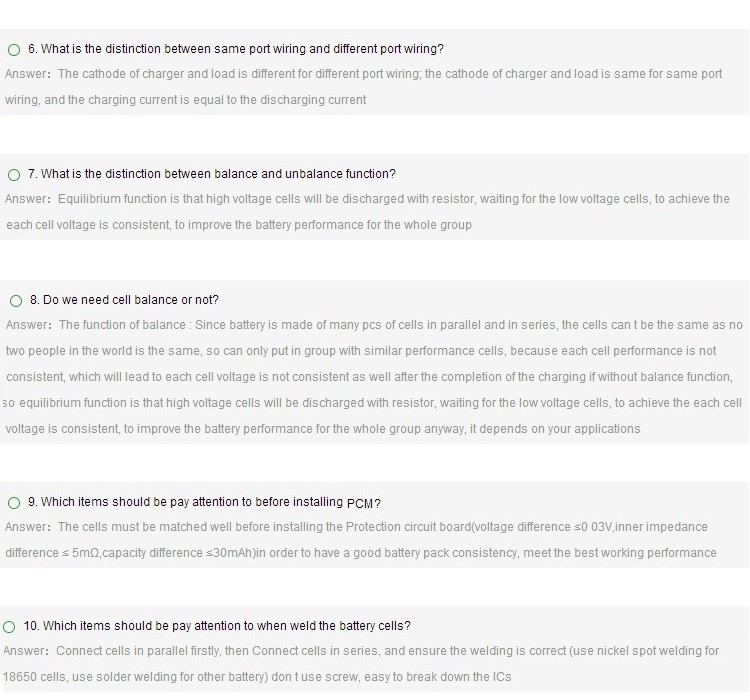Click the circle icon beside question 6

click(x=14, y=50)
